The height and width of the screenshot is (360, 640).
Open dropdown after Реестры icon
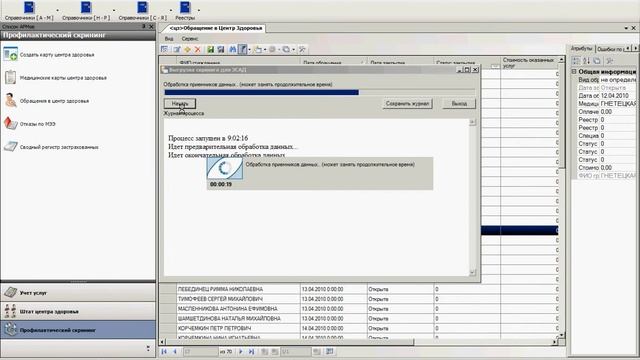(199, 10)
